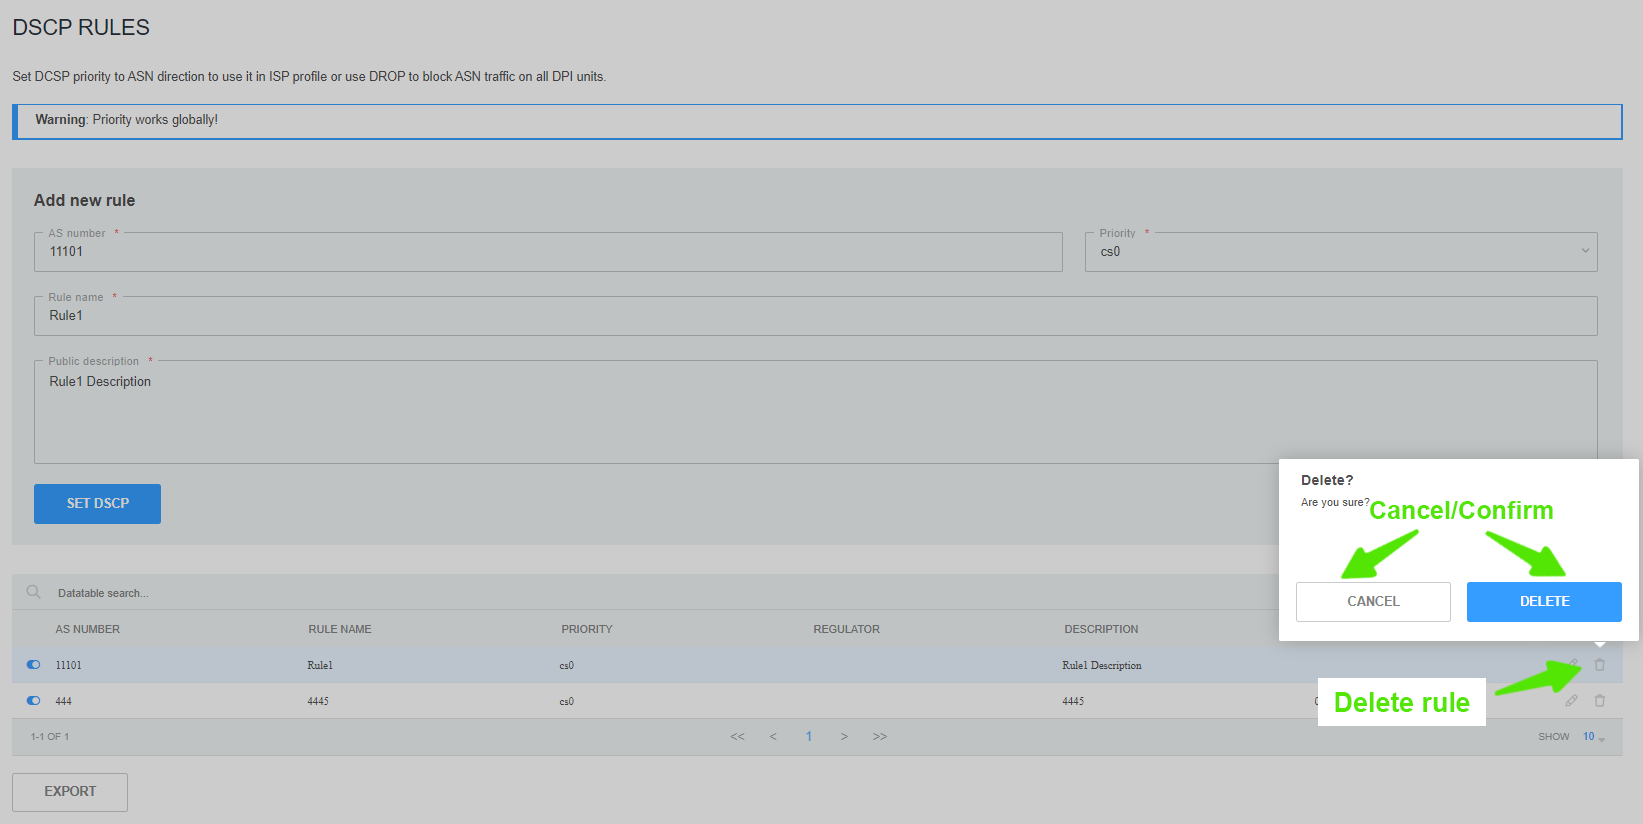Confirm deletion with the DELETE button
The image size is (1643, 824).
[1543, 602]
